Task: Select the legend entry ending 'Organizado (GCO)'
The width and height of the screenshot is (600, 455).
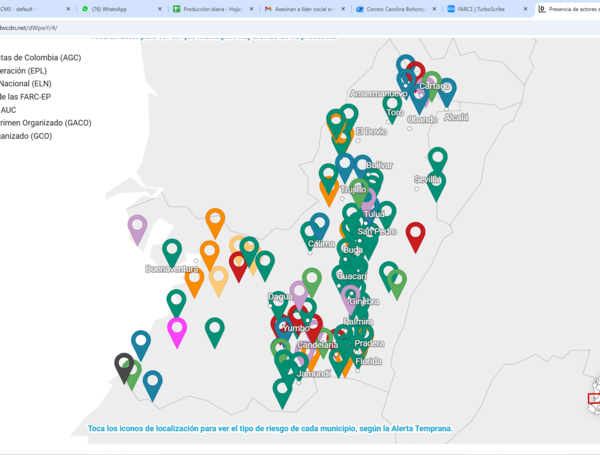Action: (26, 136)
